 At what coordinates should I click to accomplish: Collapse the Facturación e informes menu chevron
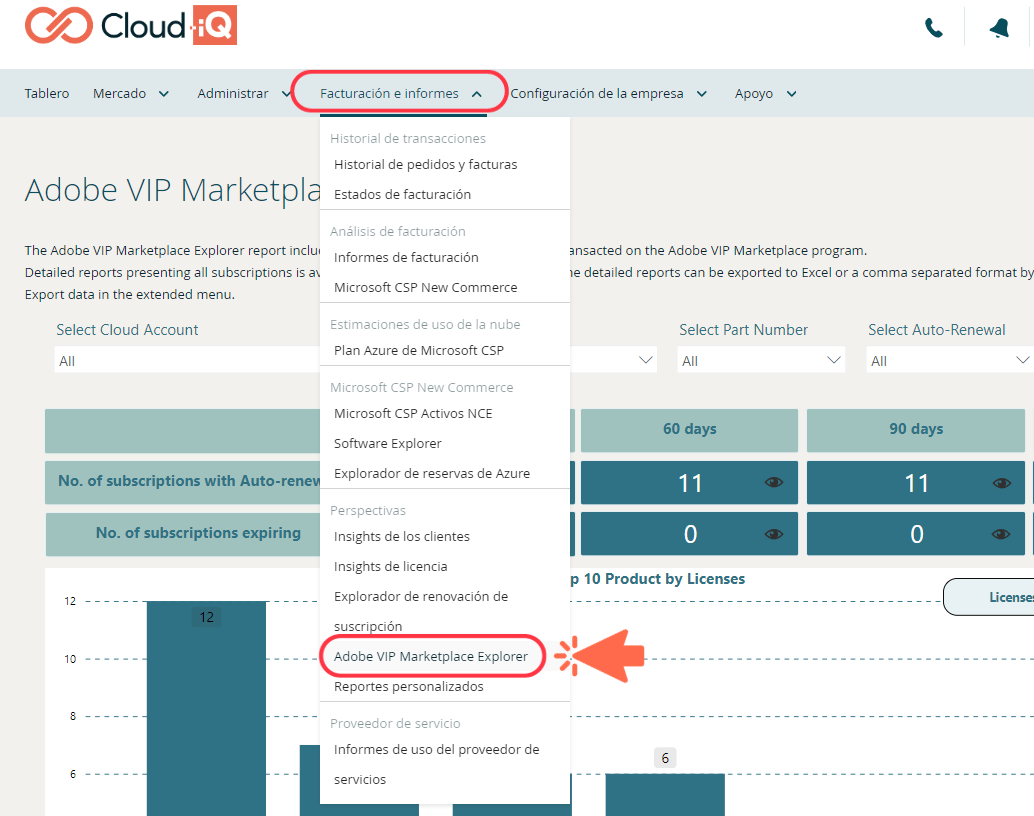coord(477,94)
